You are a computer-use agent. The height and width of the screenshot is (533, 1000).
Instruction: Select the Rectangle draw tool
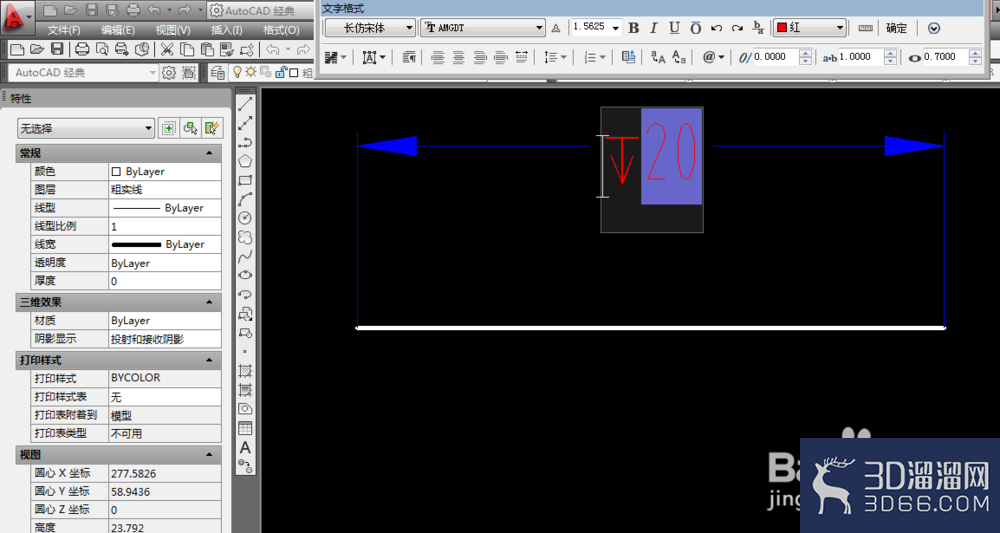pyautogui.click(x=246, y=180)
